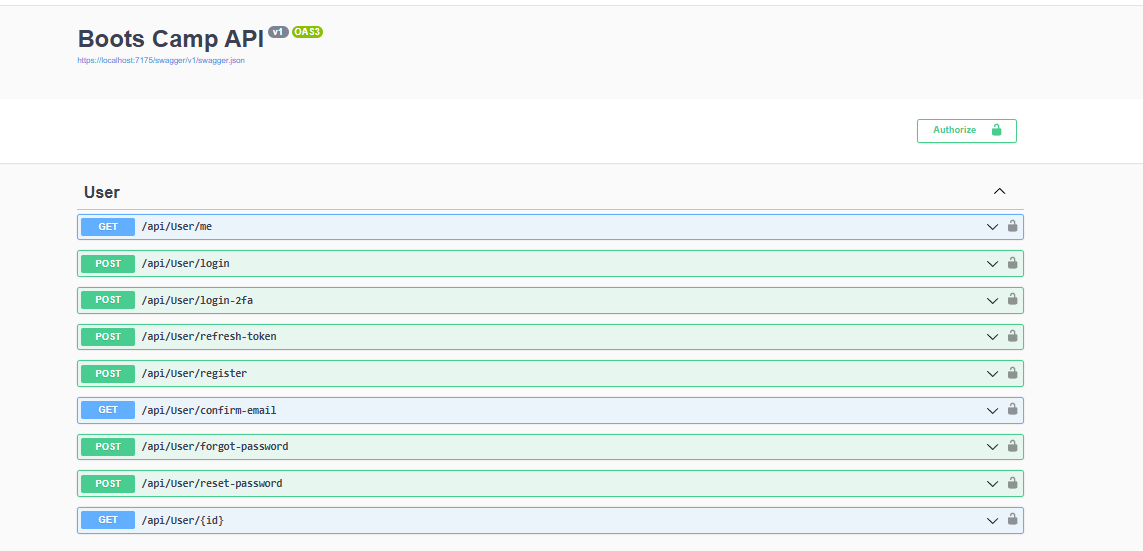Open the Authorize dialog
The height and width of the screenshot is (551, 1143).
pos(966,131)
